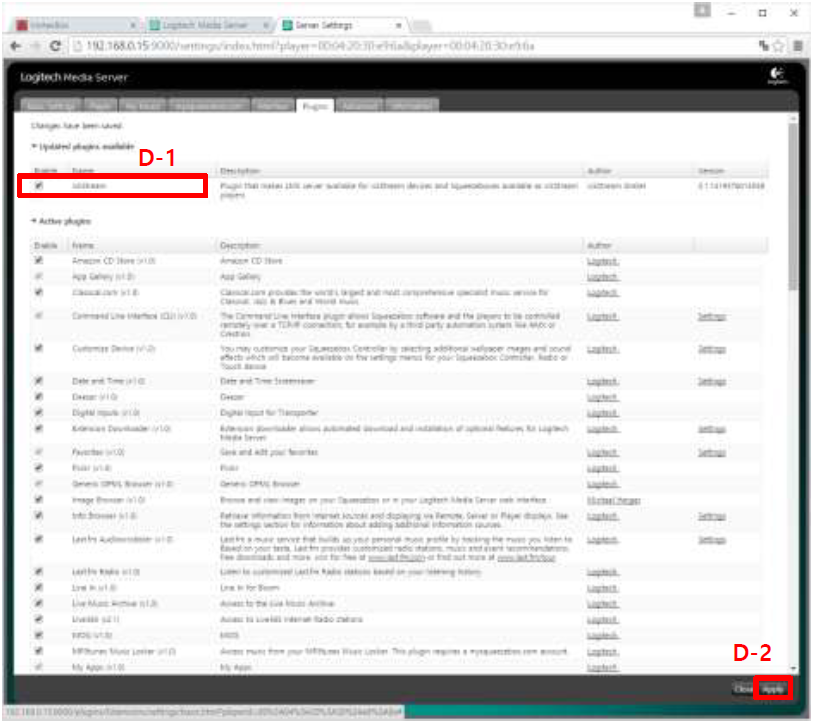Screen dimensions: 815x724
Task: Toggle the Date and Time plugin checkbox
Action: coord(39,382)
